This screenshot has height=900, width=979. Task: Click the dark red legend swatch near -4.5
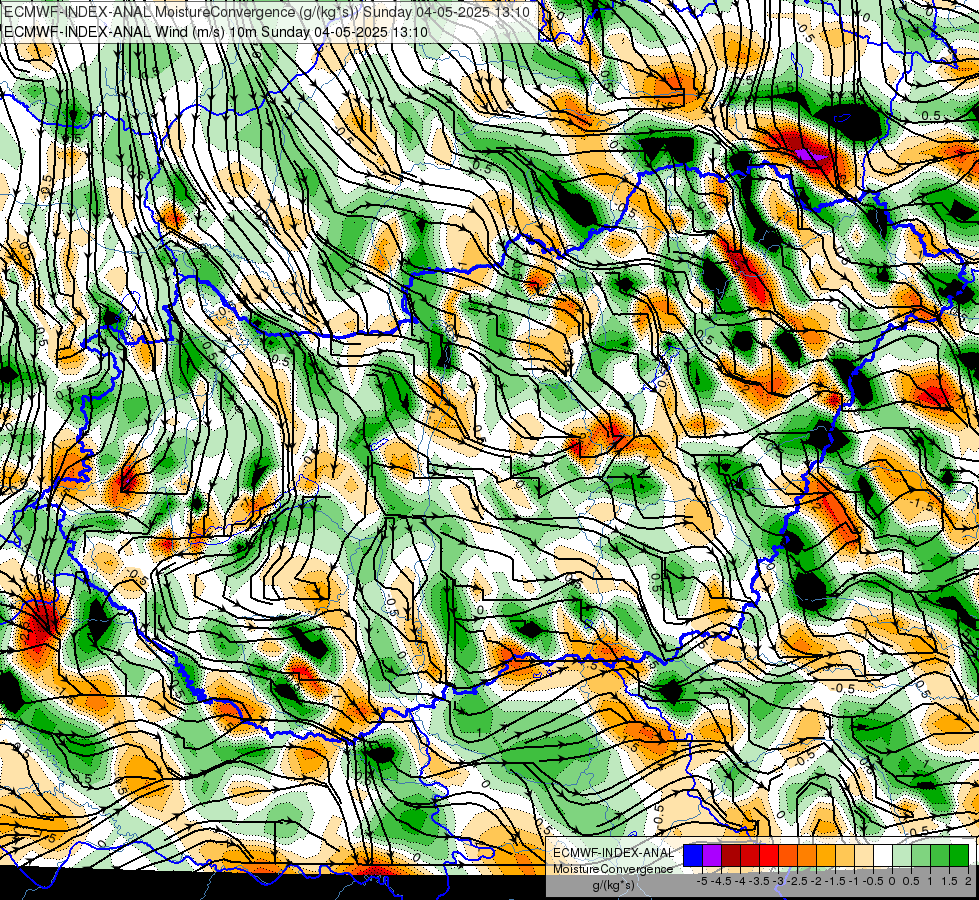[731, 855]
